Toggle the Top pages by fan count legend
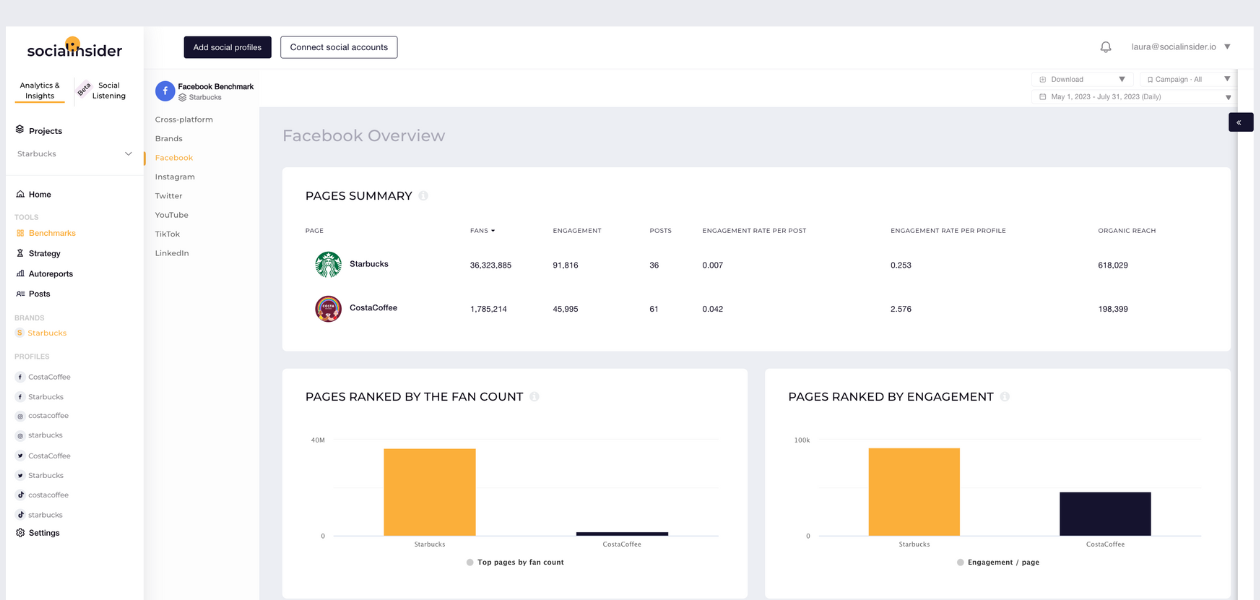Image resolution: width=1260 pixels, height=600 pixels. click(515, 563)
